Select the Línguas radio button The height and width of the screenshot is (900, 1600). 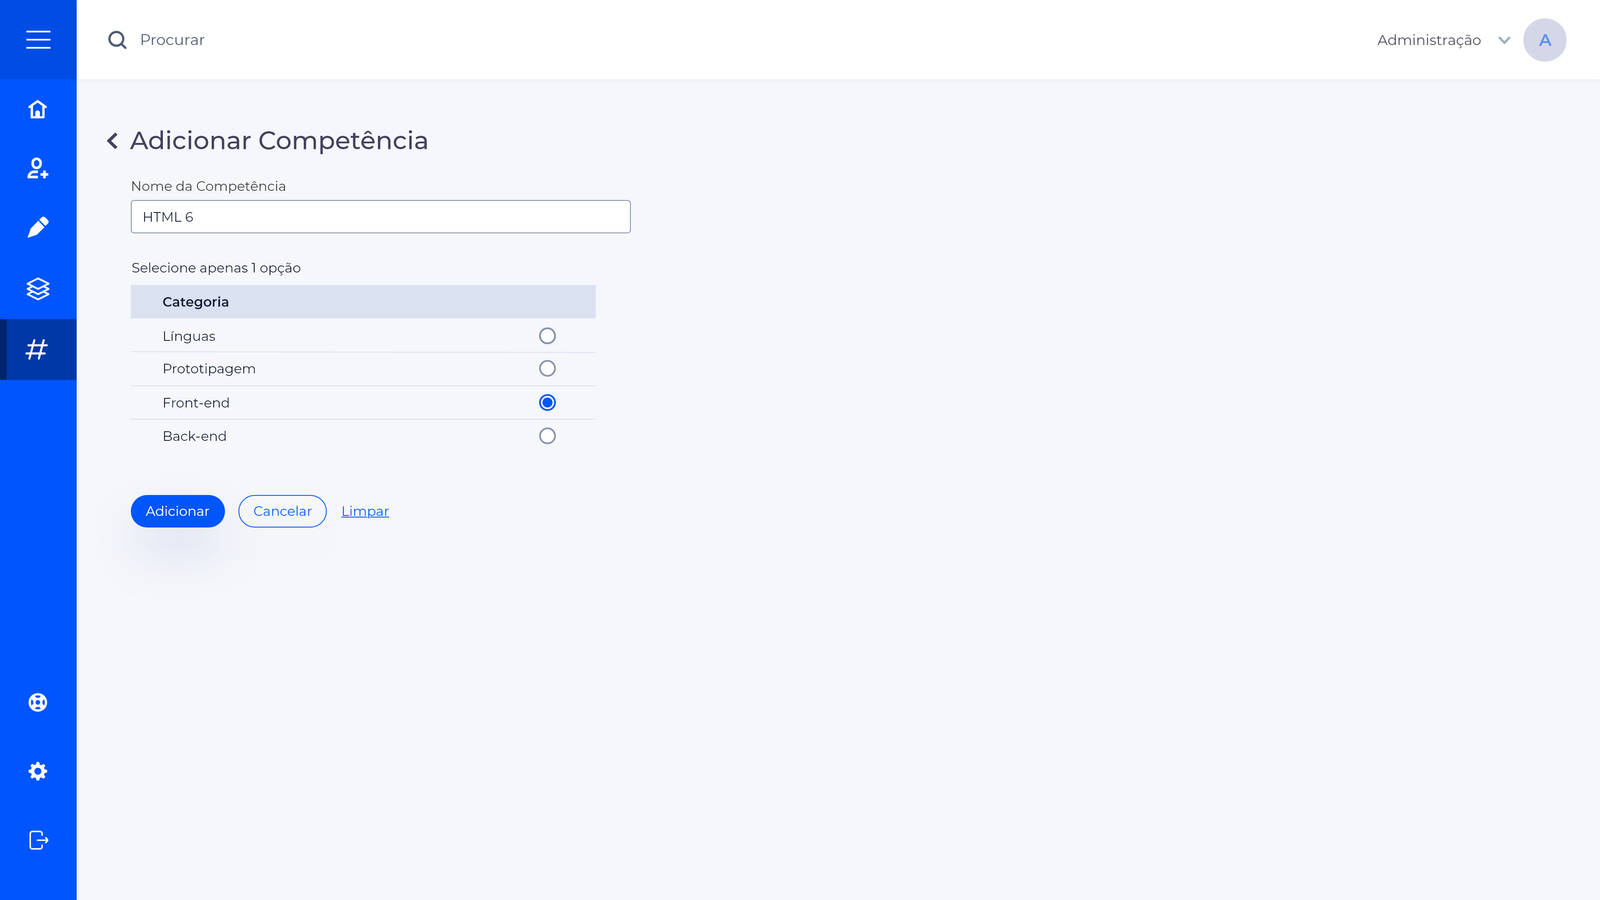click(547, 336)
